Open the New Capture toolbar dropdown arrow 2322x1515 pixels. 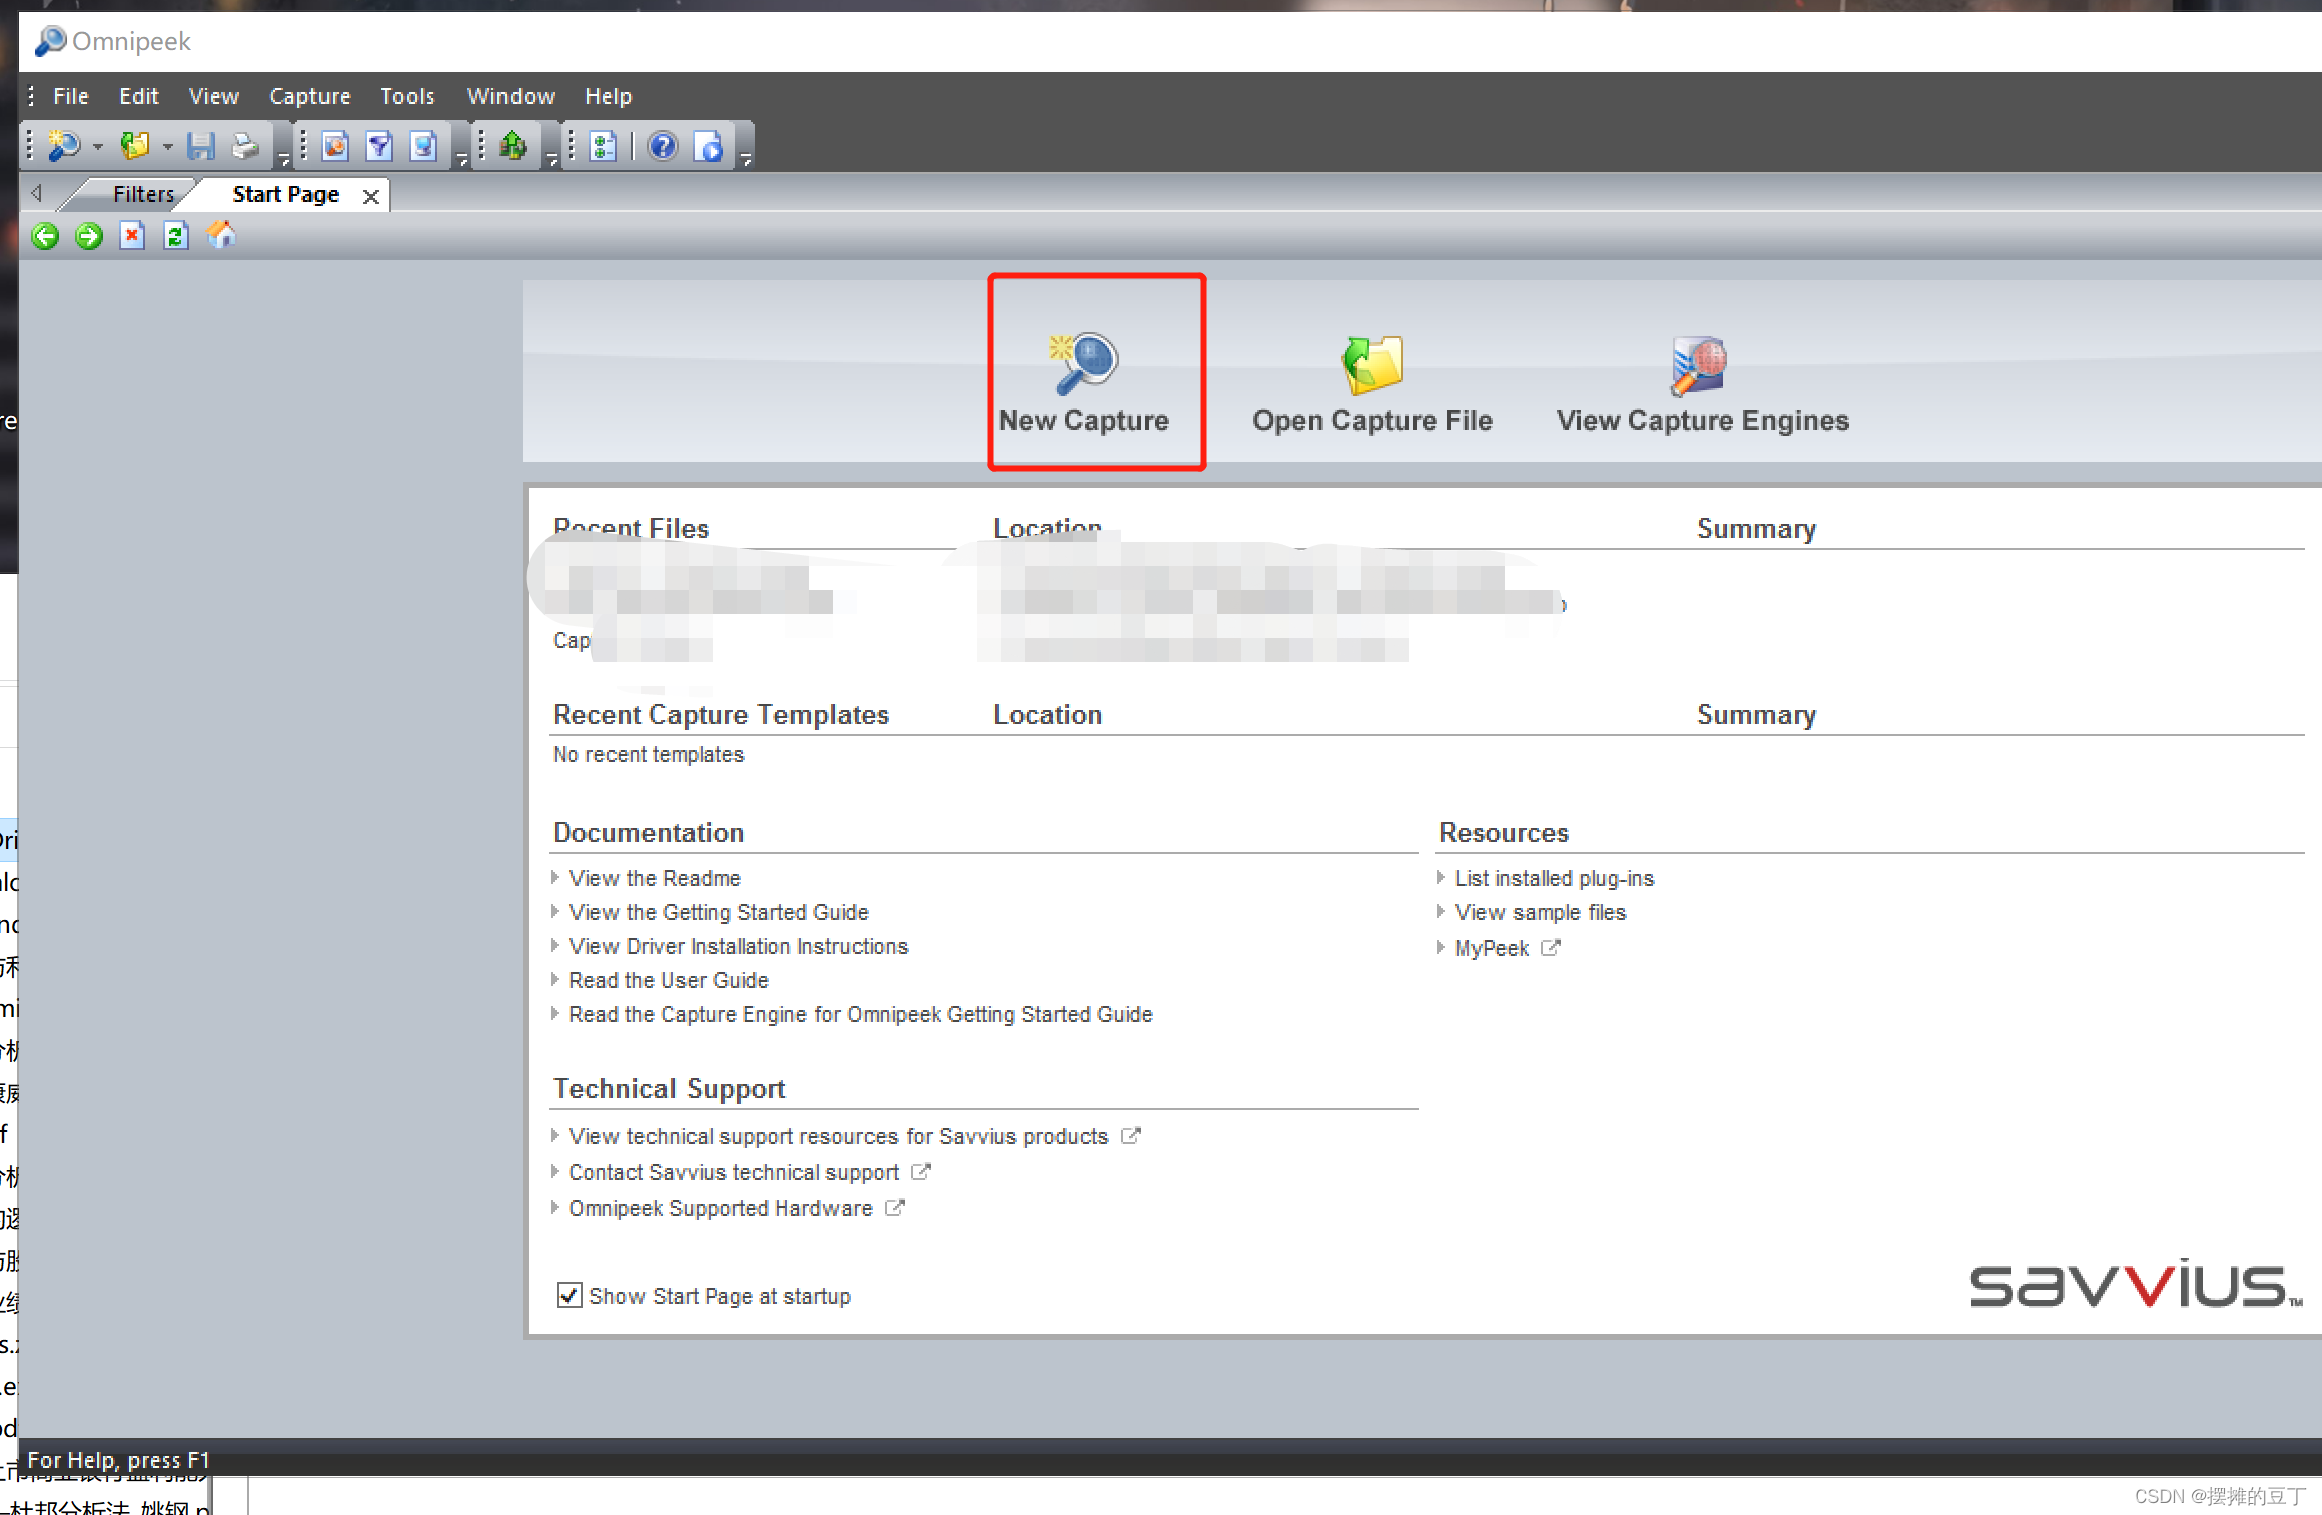pos(98,147)
